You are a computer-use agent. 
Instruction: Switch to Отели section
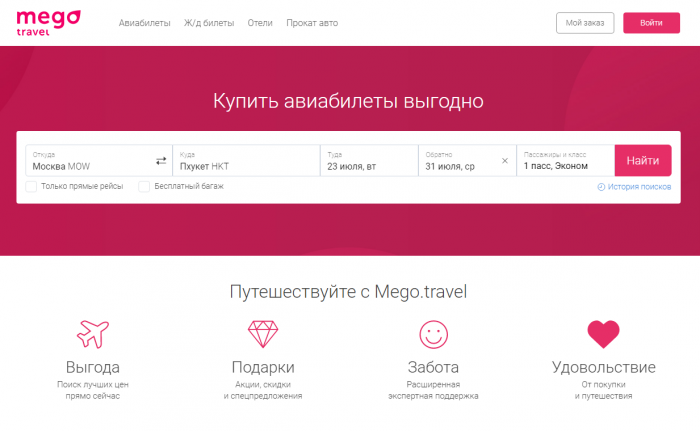pyautogui.click(x=260, y=23)
